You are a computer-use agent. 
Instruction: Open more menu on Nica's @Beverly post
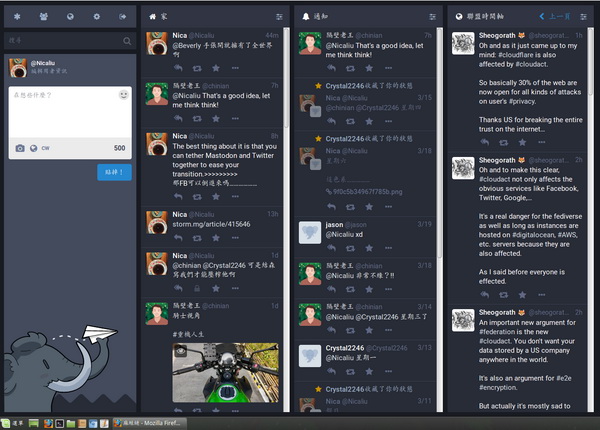click(x=235, y=68)
